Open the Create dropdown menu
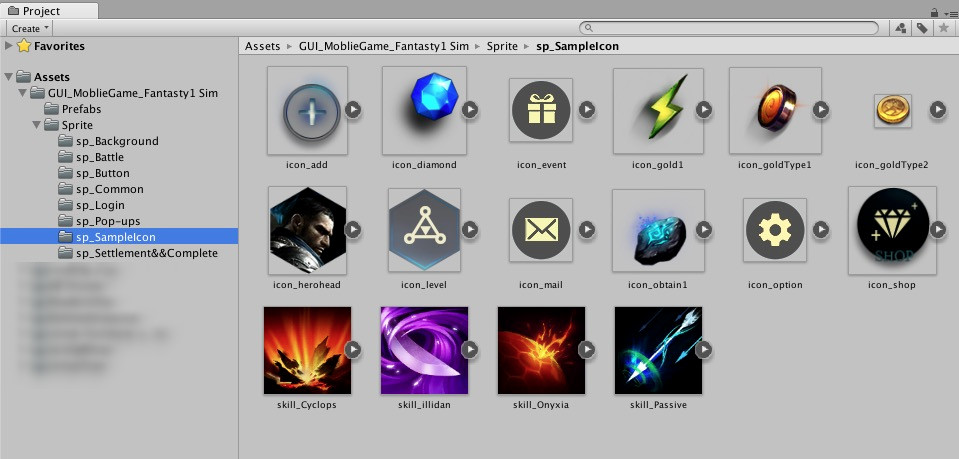The height and width of the screenshot is (459, 959). tap(29, 28)
